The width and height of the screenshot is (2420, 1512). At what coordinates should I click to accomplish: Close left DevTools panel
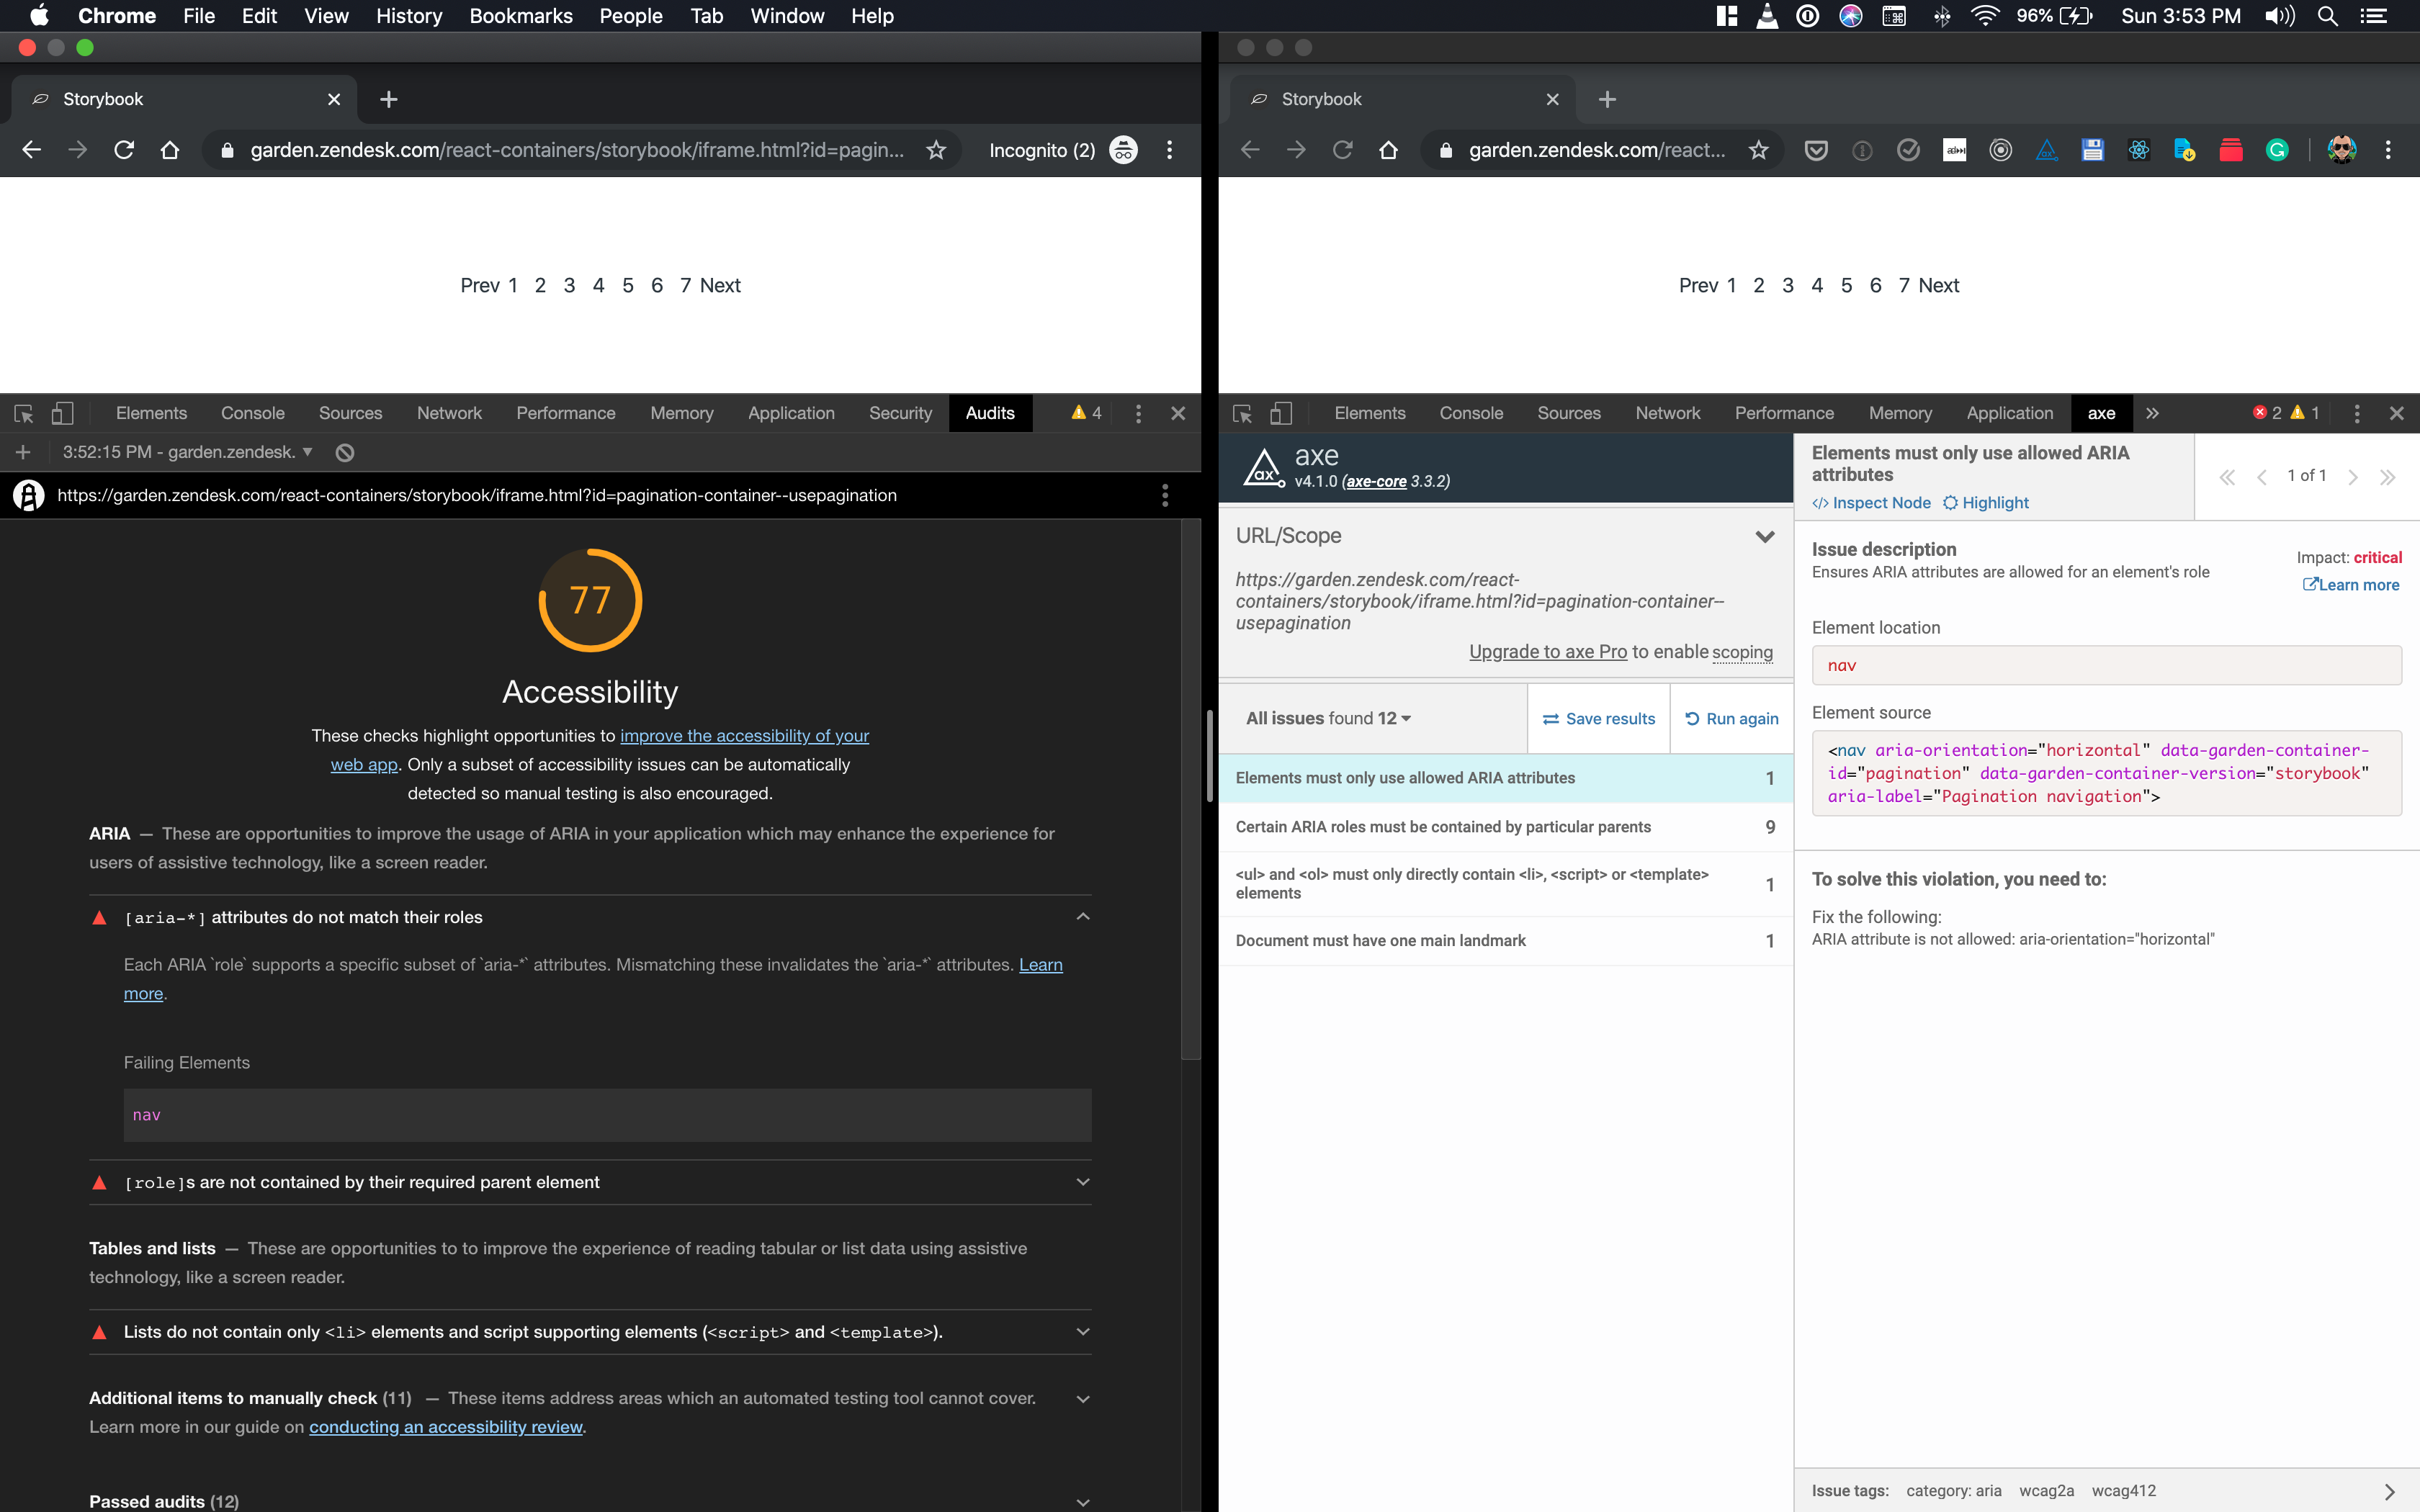tap(1178, 413)
